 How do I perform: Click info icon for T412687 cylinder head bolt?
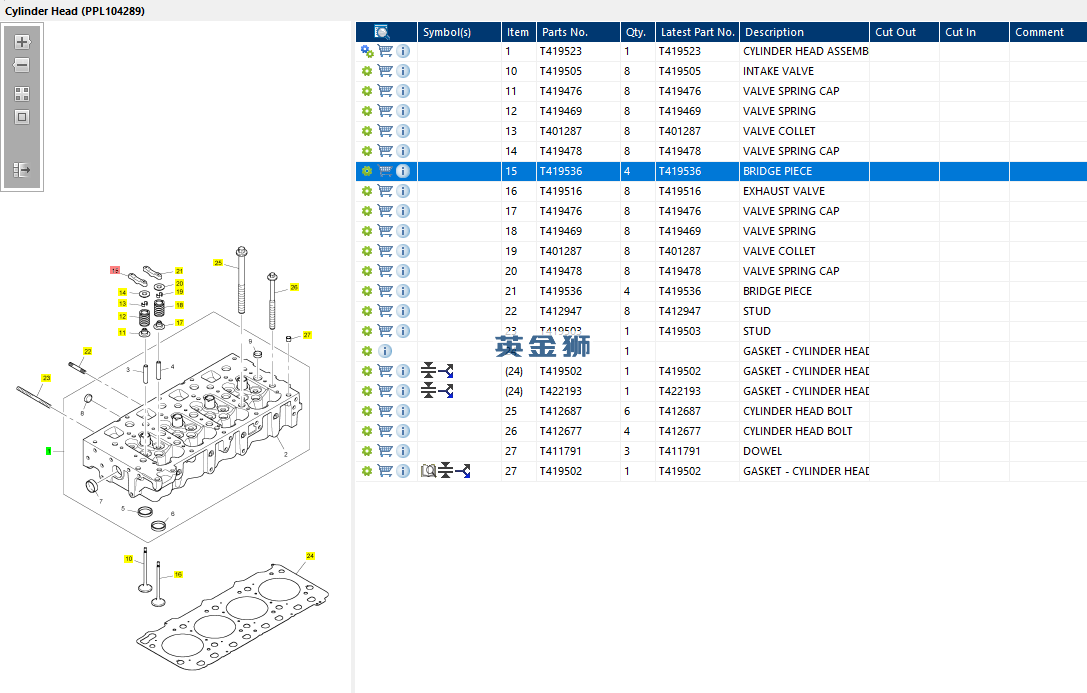tap(403, 411)
